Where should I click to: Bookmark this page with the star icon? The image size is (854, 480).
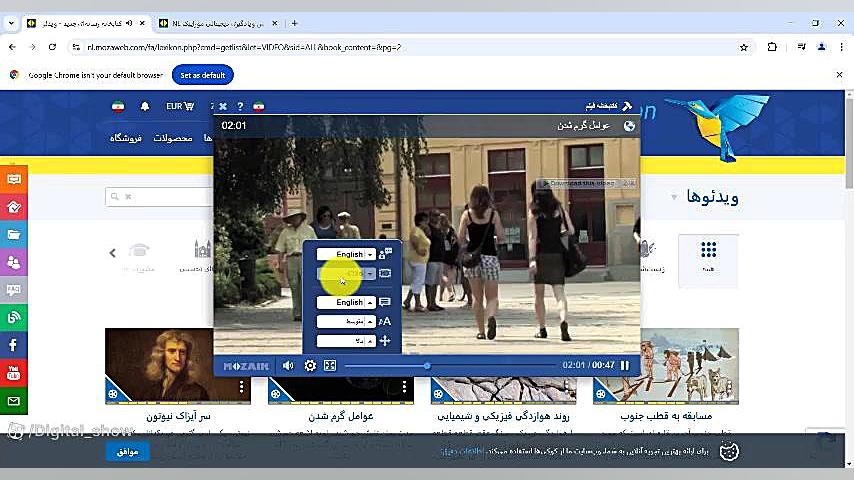[743, 47]
